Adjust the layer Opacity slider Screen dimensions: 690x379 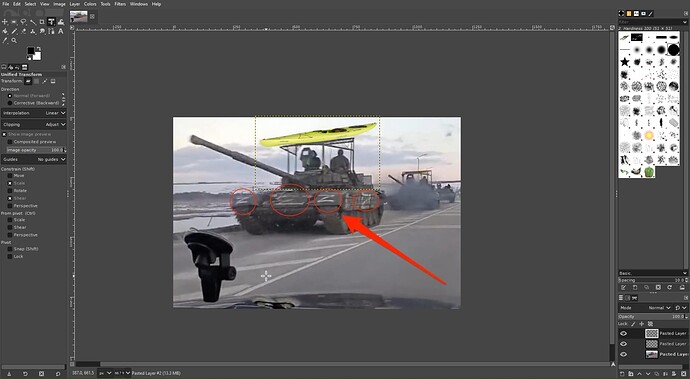(x=653, y=316)
